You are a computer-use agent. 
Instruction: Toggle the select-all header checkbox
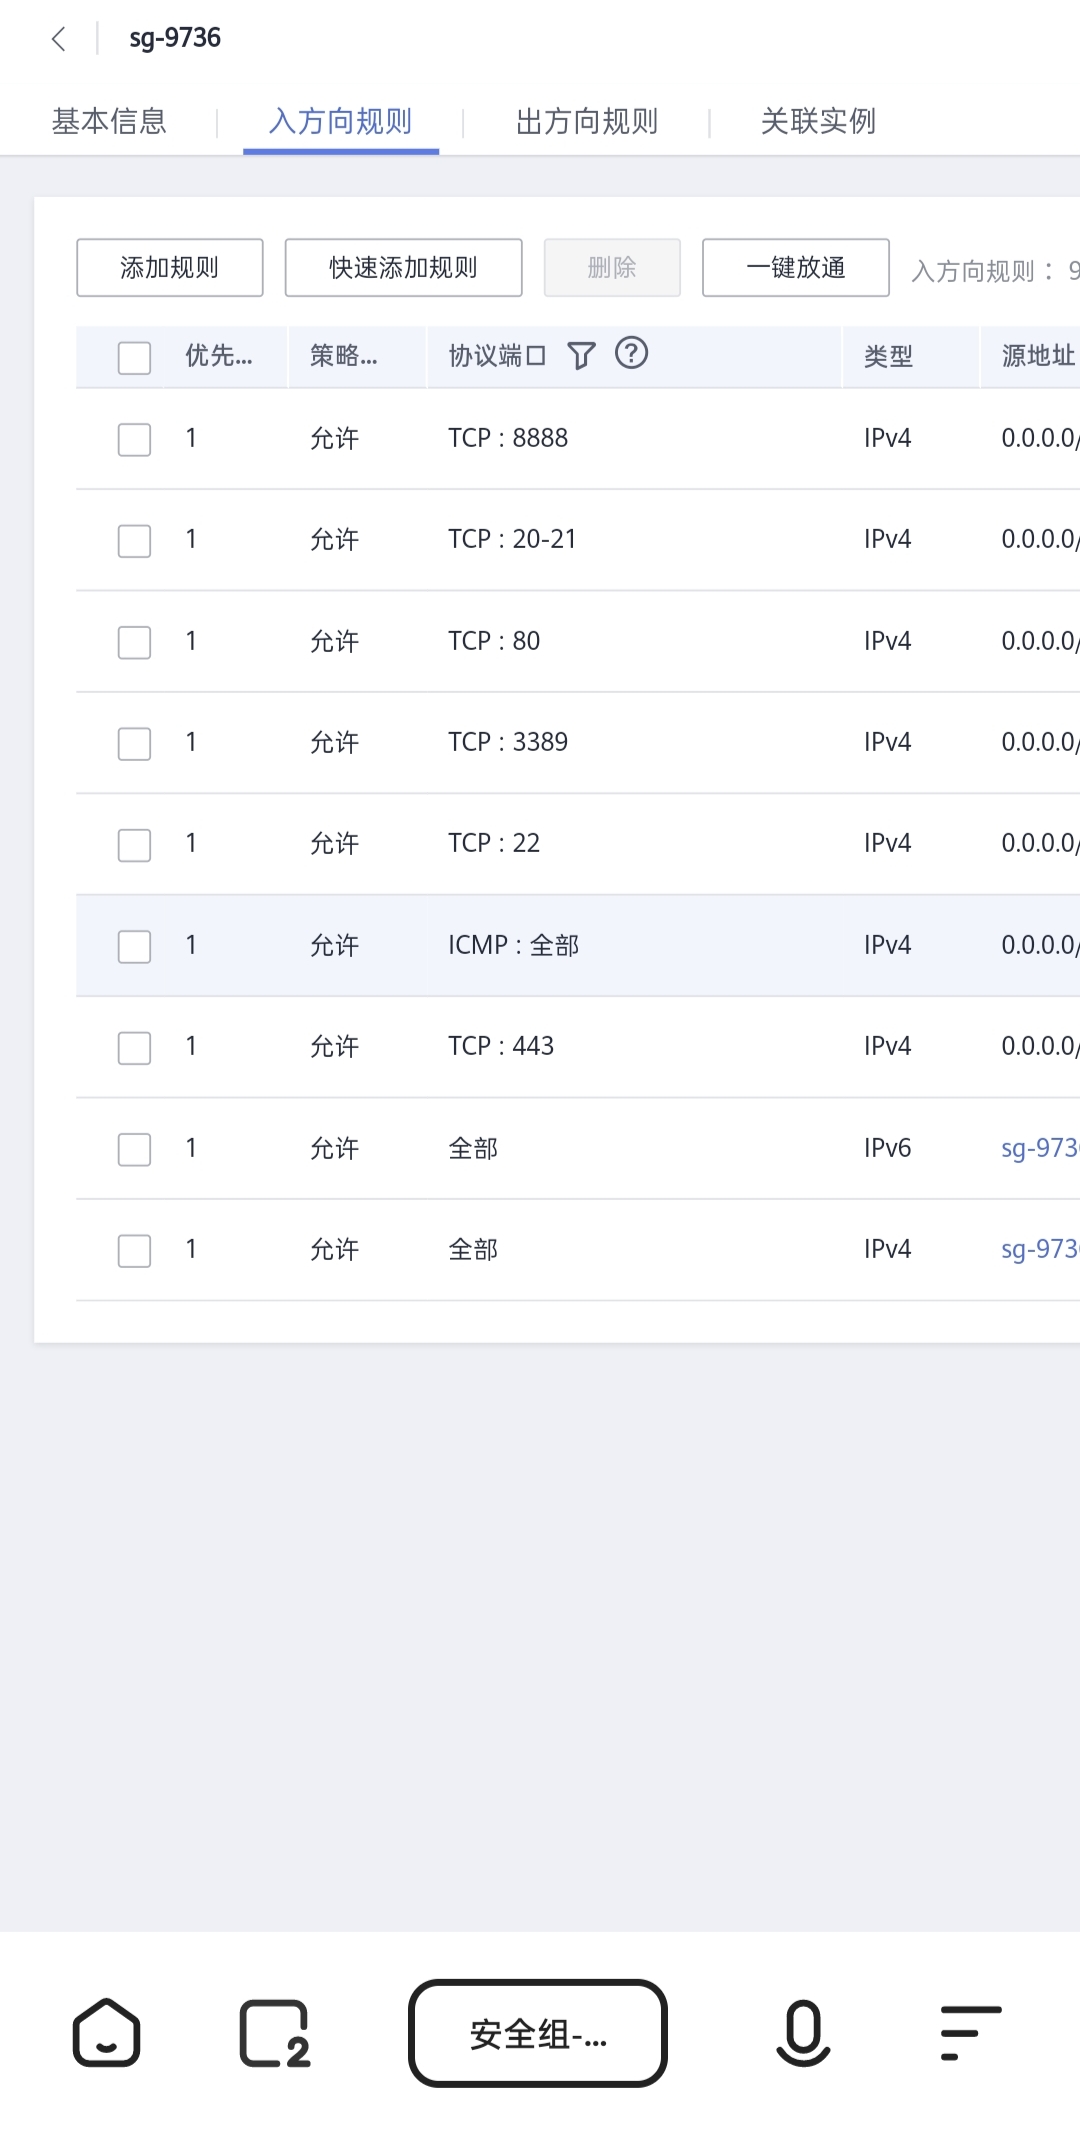coord(134,357)
